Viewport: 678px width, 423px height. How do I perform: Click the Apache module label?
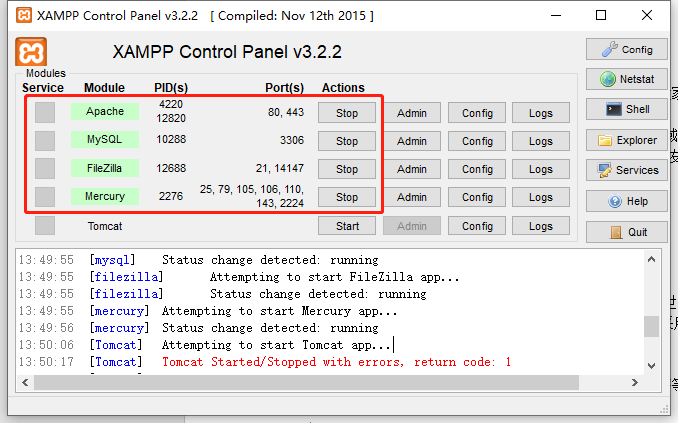click(x=105, y=111)
